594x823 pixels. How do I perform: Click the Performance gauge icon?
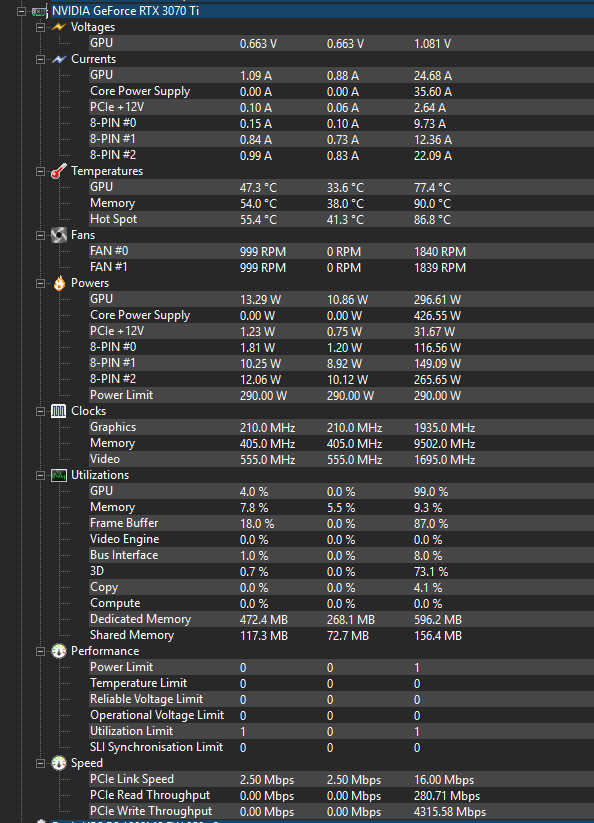point(59,651)
